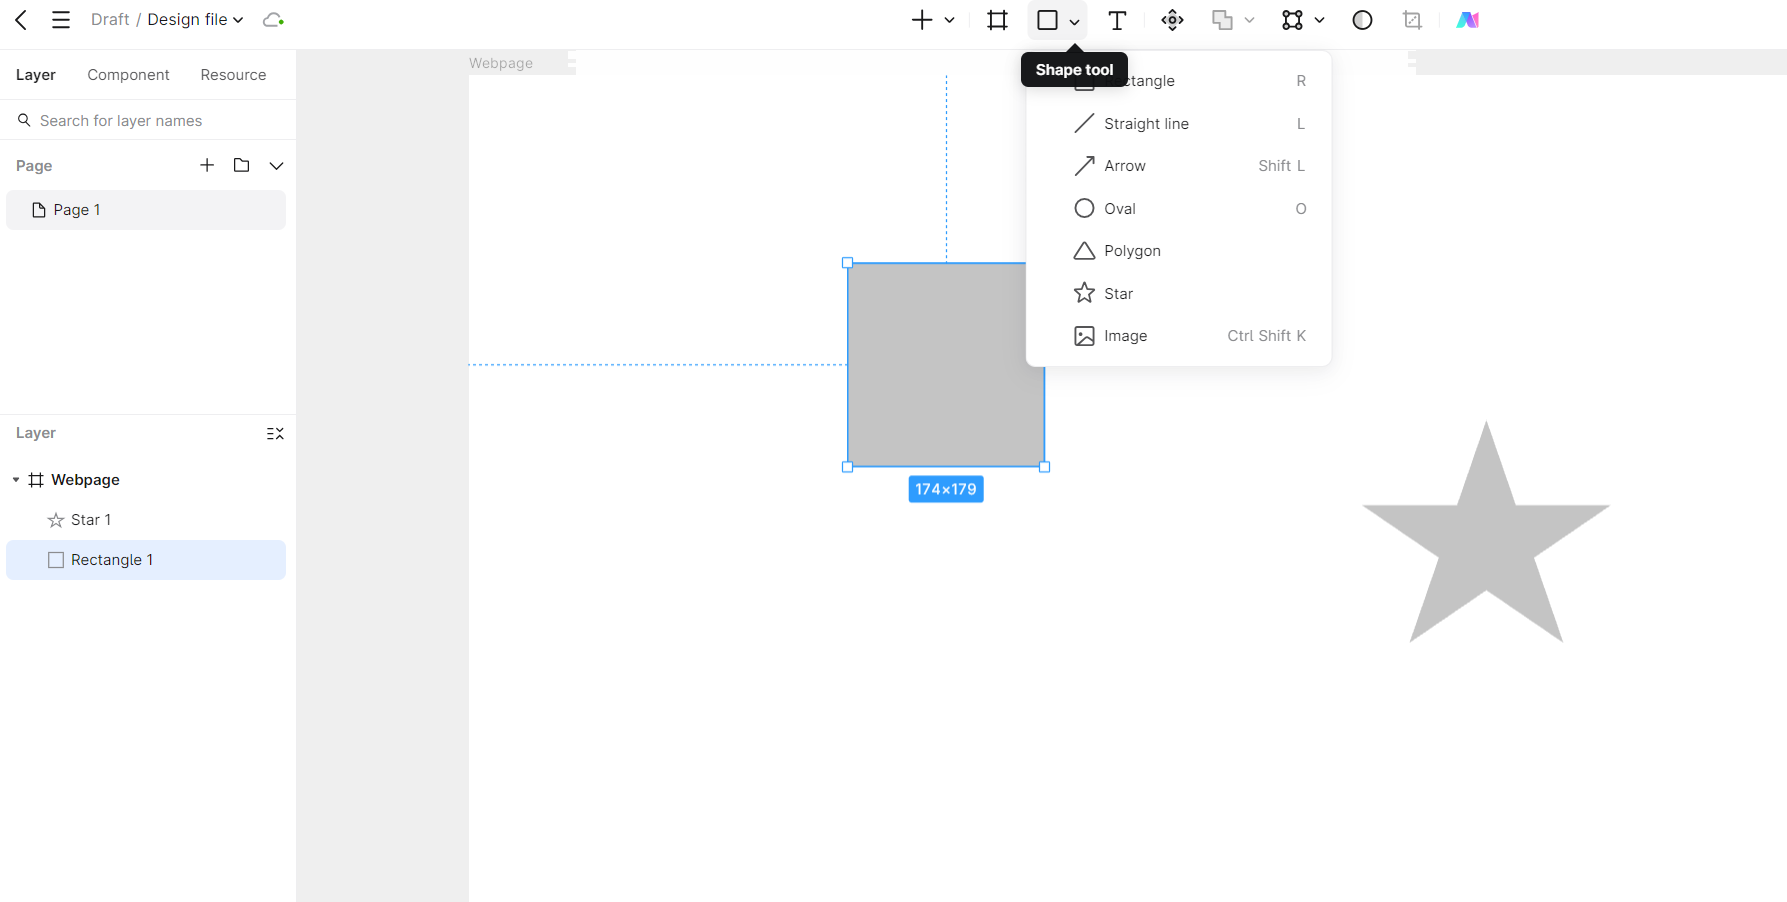Click the plus insert tool
This screenshot has height=902, width=1787.
click(922, 20)
